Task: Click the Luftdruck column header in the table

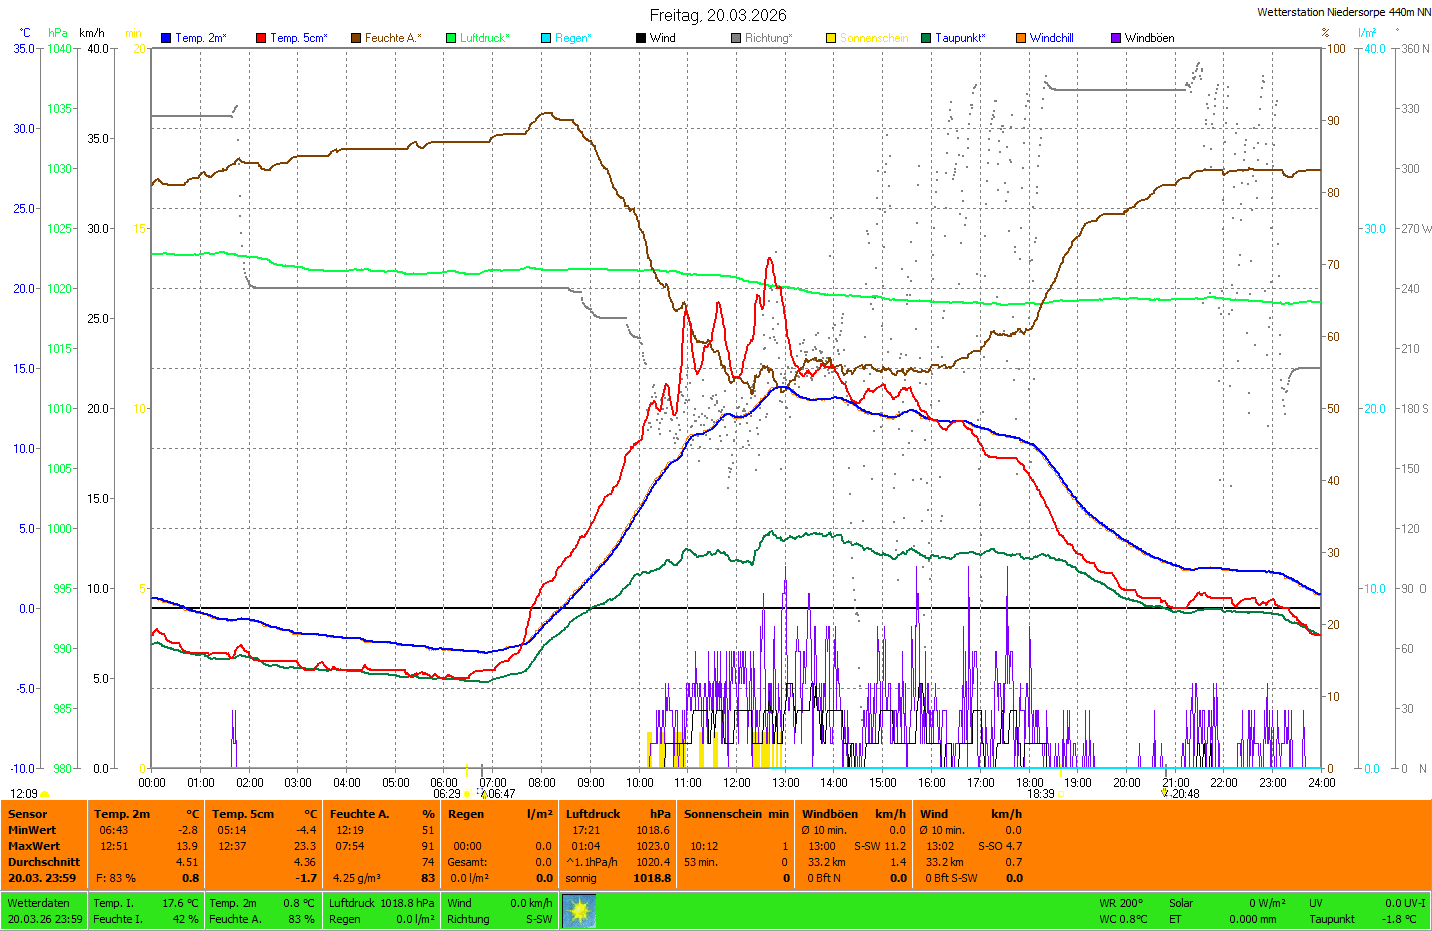Action: (593, 814)
